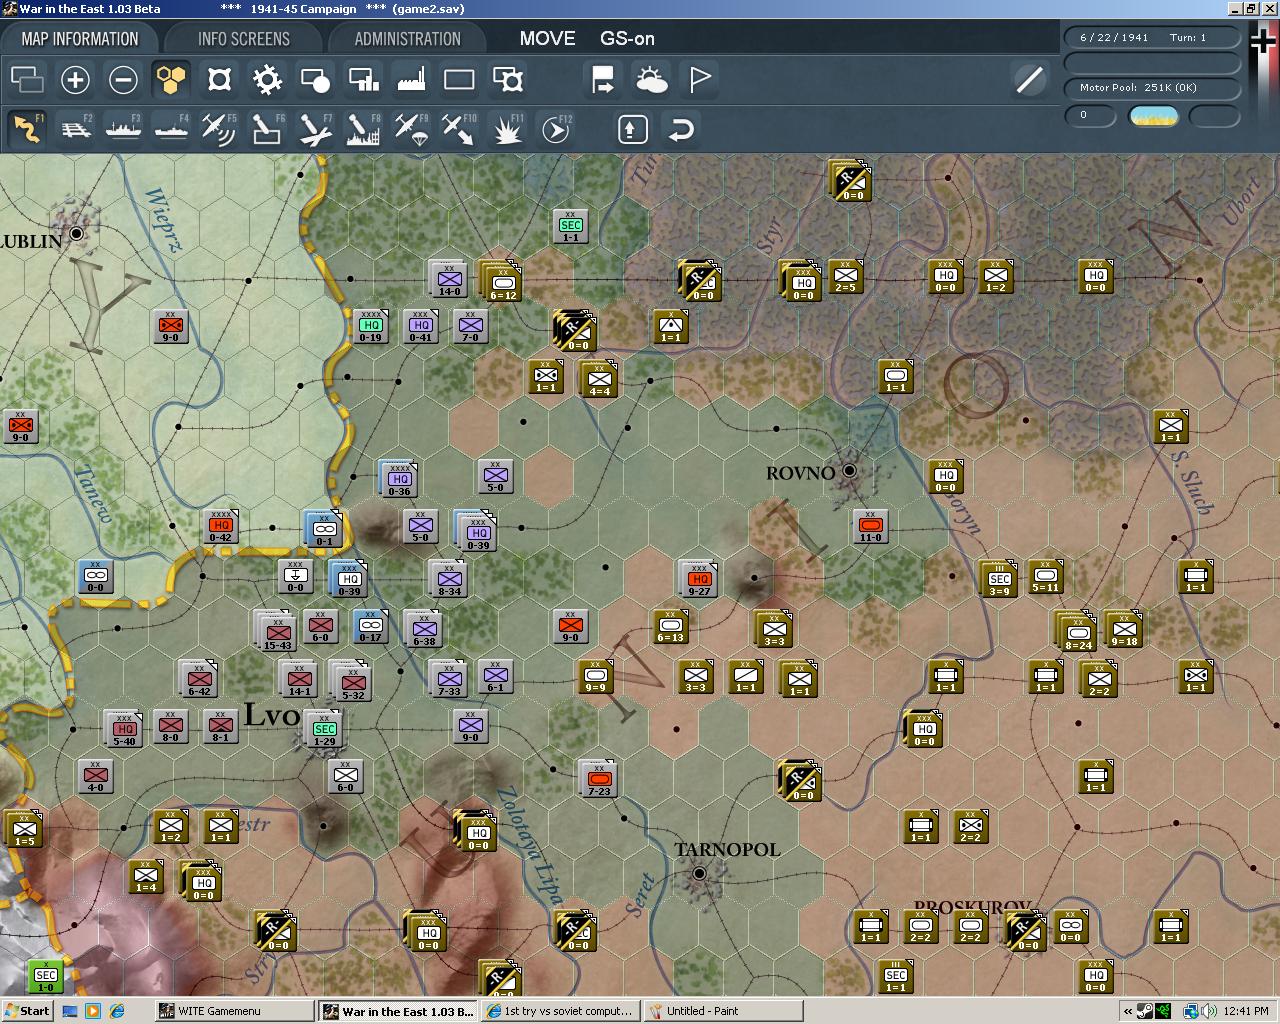Select the red armored unit 11-0
Viewport: 1280px width, 1024px height.
click(870, 526)
